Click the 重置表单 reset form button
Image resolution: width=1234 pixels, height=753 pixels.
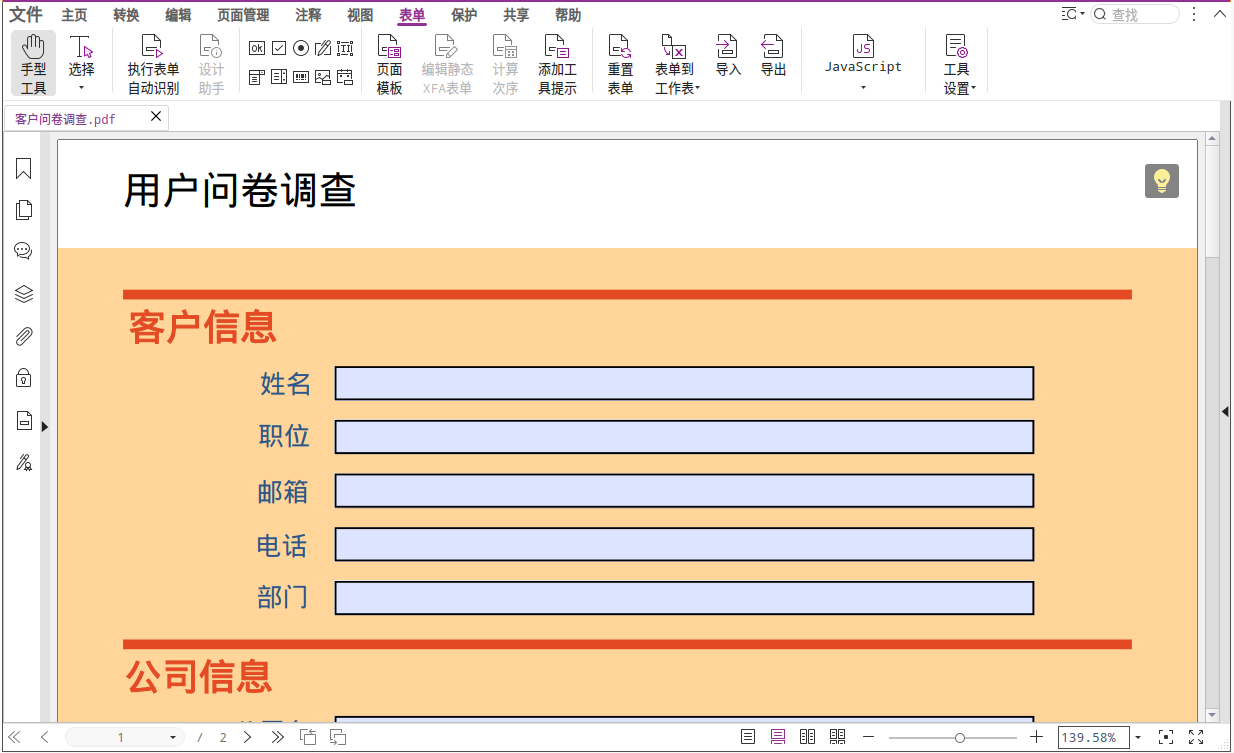click(x=620, y=61)
